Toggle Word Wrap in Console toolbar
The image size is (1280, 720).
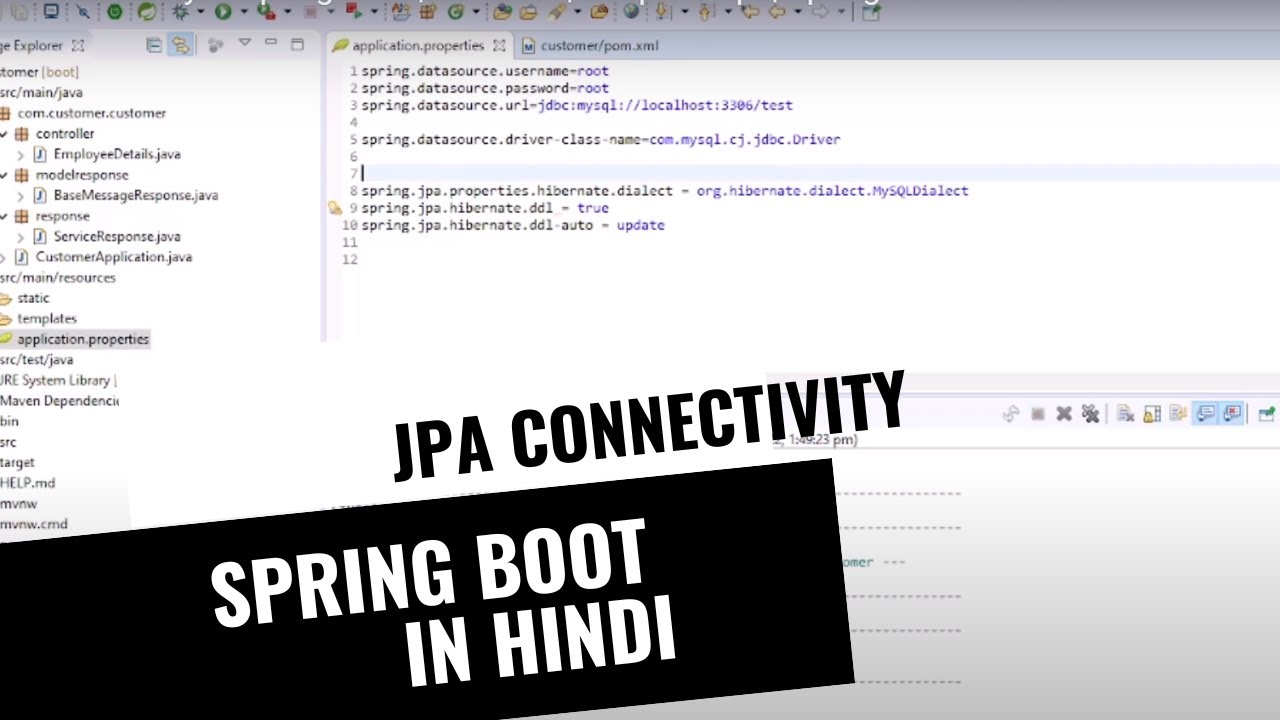tap(1179, 413)
